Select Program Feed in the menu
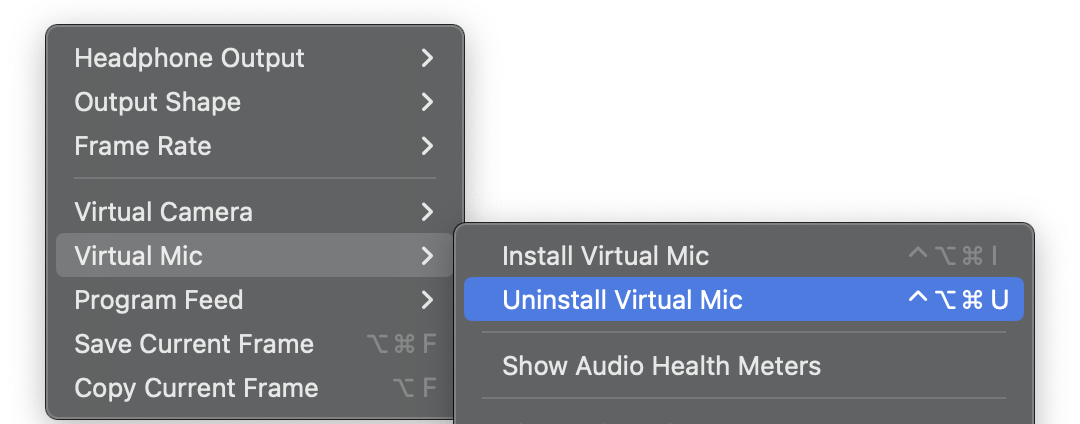Screen dimensions: 1080x424 tap(158, 300)
